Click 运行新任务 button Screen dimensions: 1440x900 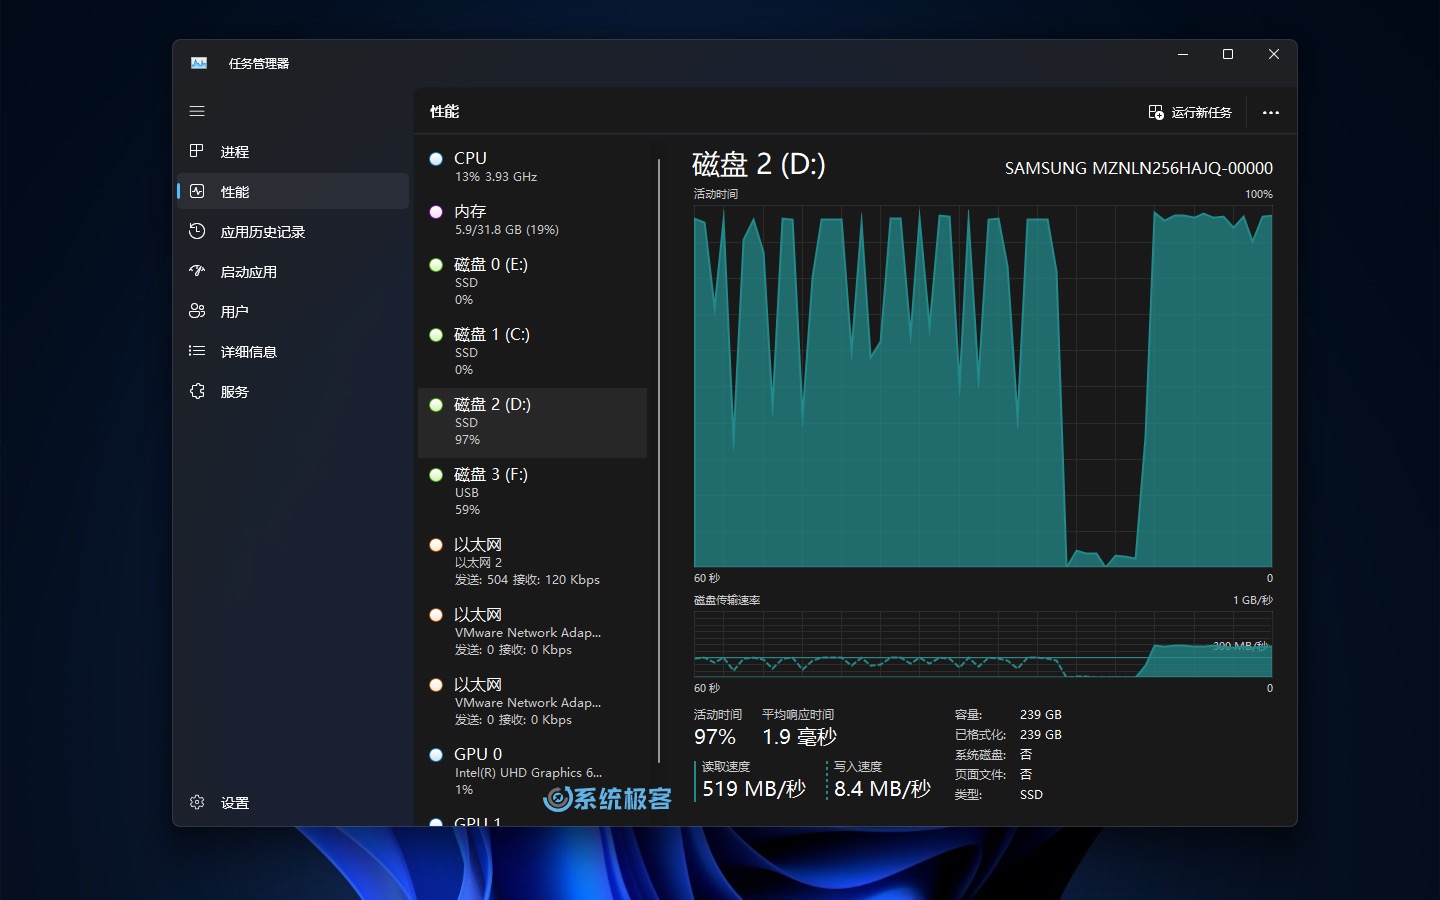pyautogui.click(x=1190, y=112)
